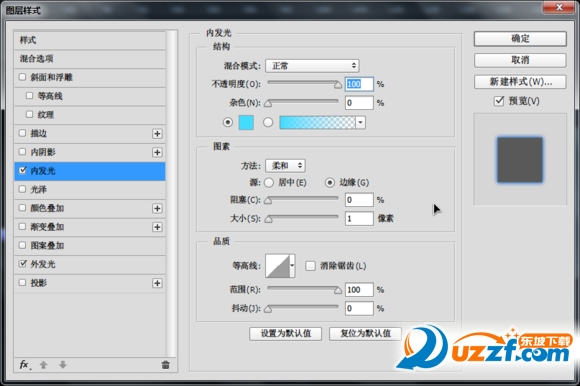Screen dimensions: 580x386
Task: Expand the 等高线 contour picker arrow
Action: tap(292, 265)
